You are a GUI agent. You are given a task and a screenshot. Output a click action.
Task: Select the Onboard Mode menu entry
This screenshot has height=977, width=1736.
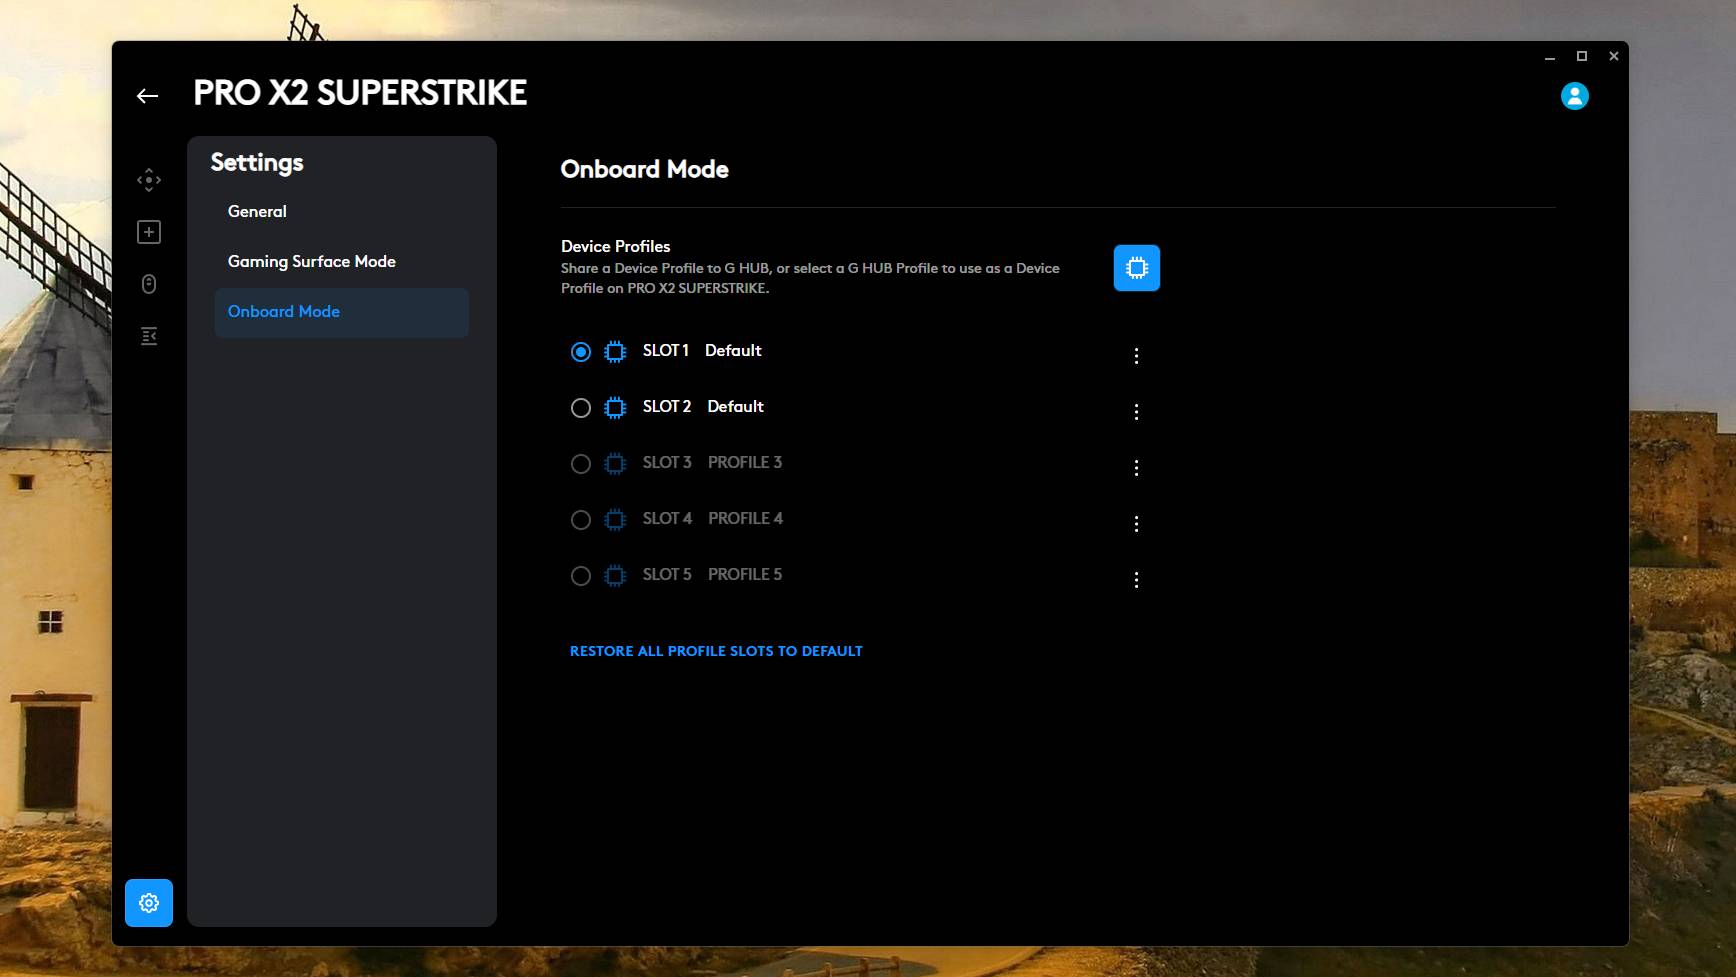tap(284, 311)
